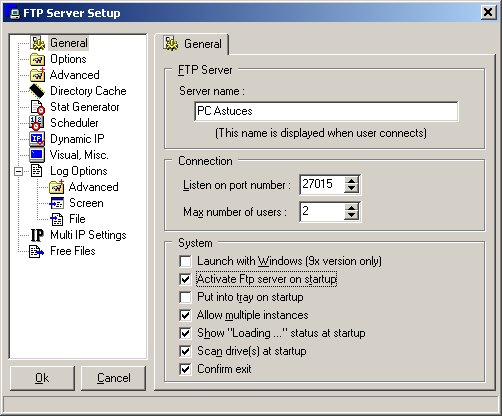Click the Ok button
Image resolution: width=502 pixels, height=416 pixels.
click(x=42, y=378)
